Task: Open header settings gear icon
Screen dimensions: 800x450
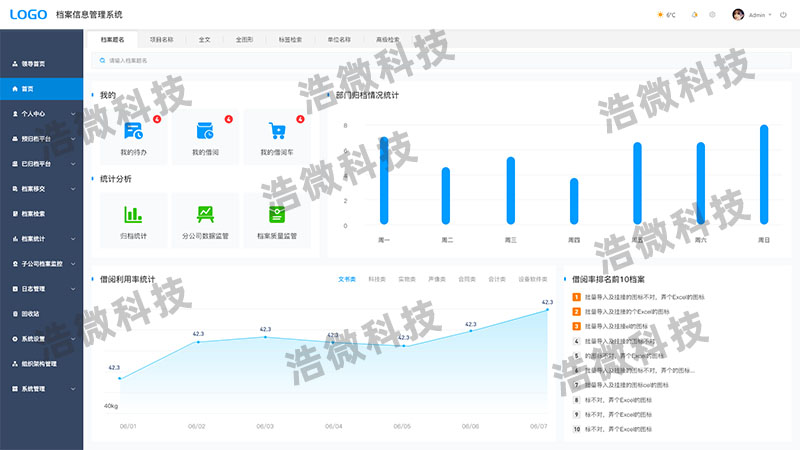Action: point(712,15)
